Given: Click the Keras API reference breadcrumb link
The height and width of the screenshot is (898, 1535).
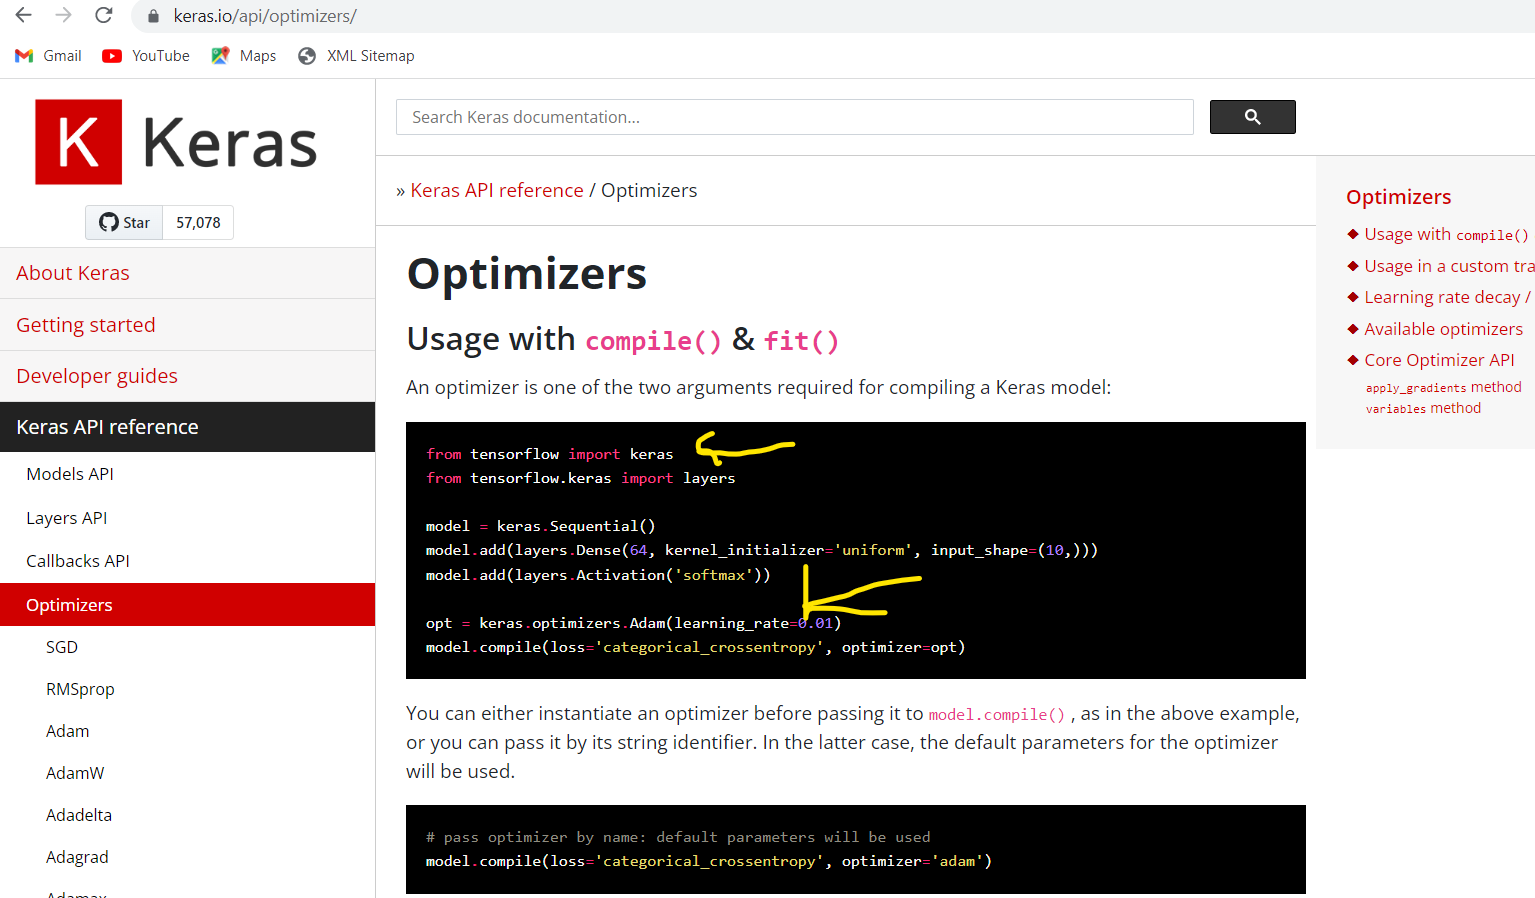Looking at the screenshot, I should pyautogui.click(x=497, y=190).
